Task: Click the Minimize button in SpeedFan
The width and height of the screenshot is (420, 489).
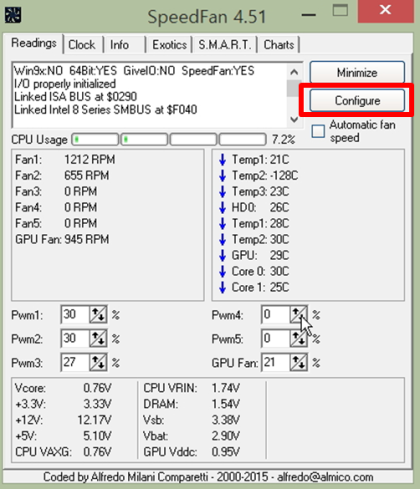Action: click(x=357, y=72)
